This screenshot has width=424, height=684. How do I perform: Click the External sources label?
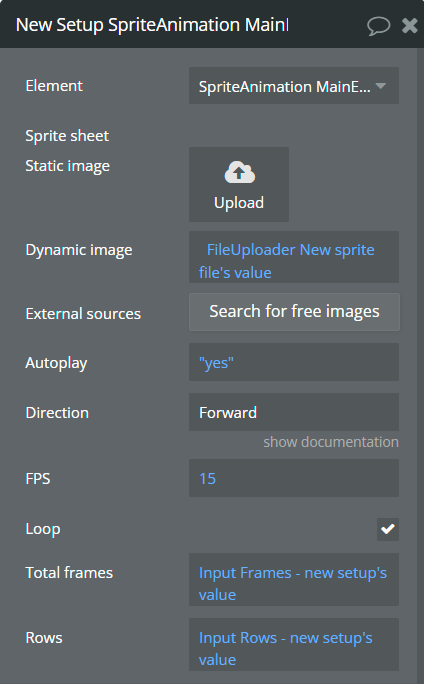coord(83,314)
